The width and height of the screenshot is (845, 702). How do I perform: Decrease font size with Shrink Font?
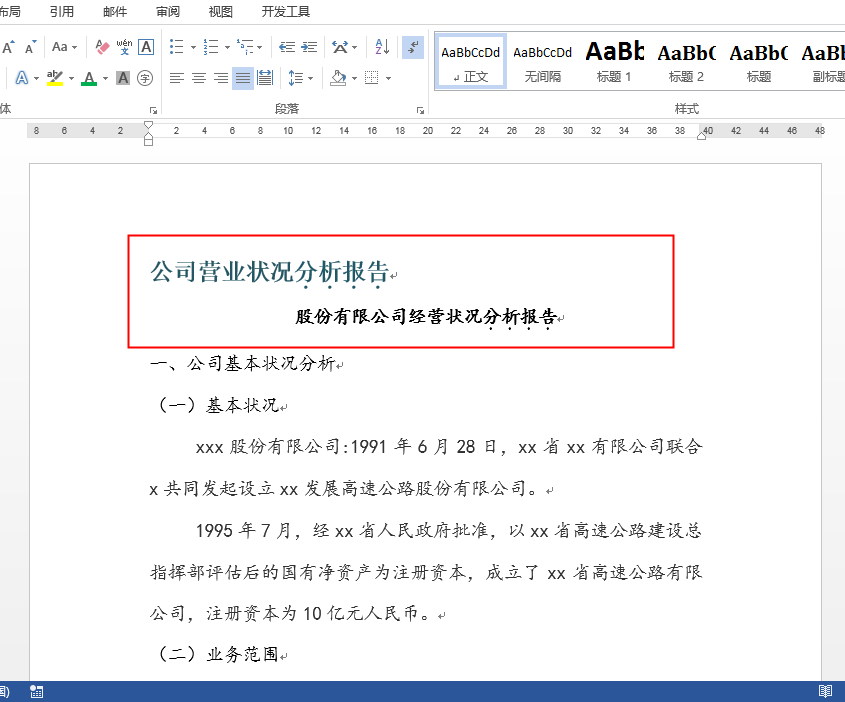(x=30, y=47)
